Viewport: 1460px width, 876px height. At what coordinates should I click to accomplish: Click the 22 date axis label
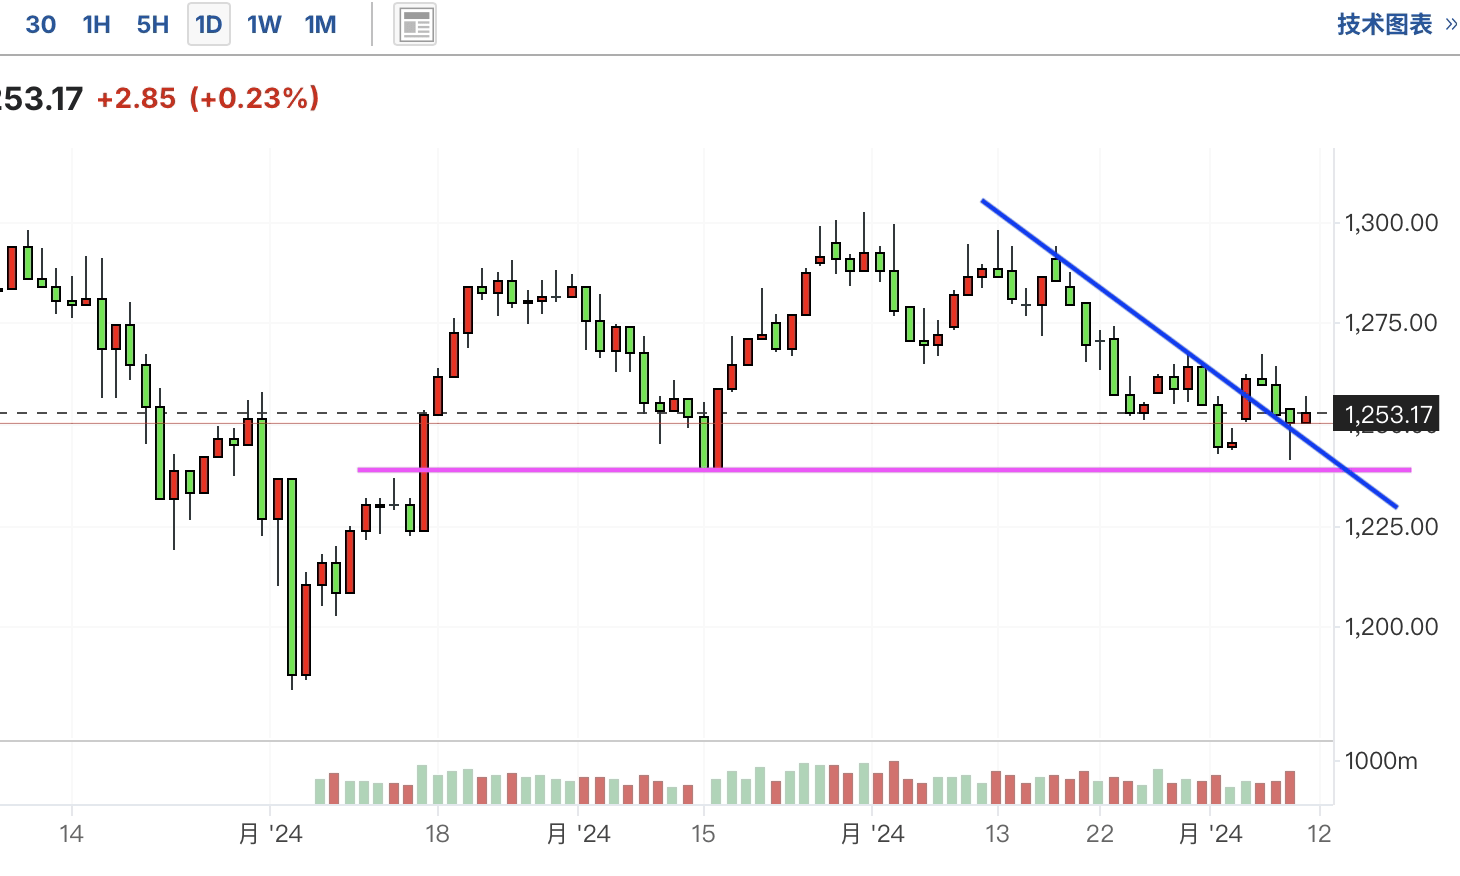(x=1100, y=833)
